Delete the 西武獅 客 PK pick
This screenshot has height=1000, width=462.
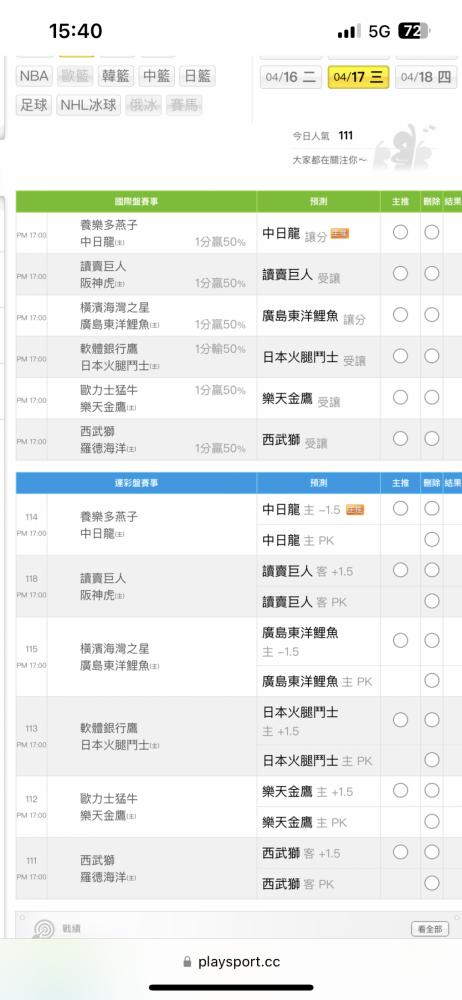432,883
